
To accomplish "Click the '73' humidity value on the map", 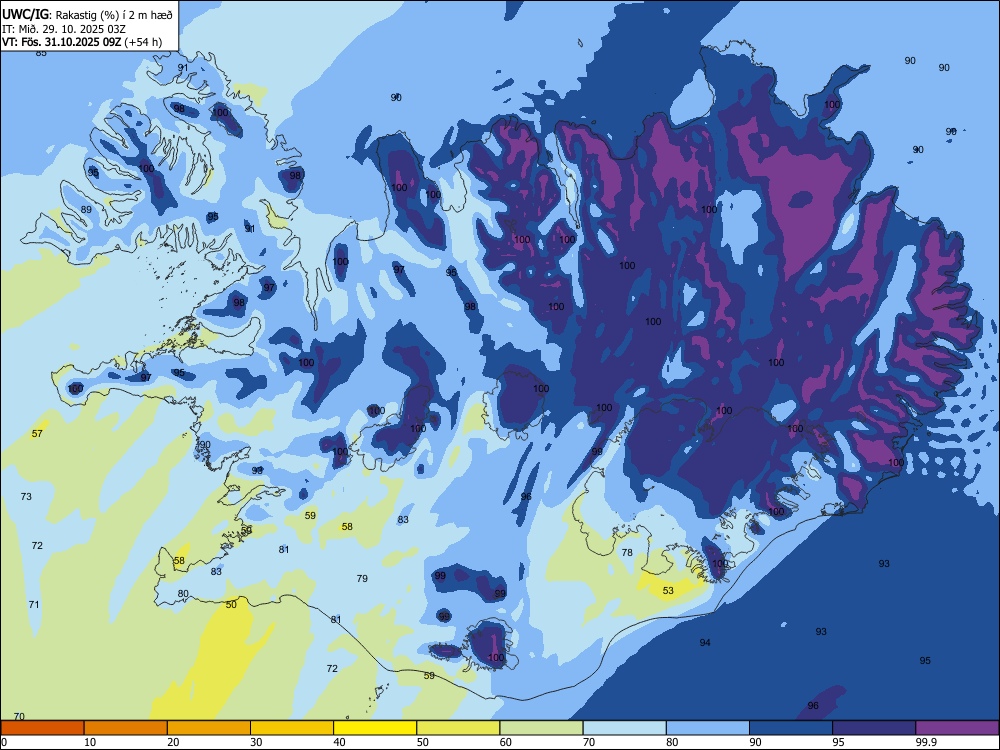I will tap(26, 496).
